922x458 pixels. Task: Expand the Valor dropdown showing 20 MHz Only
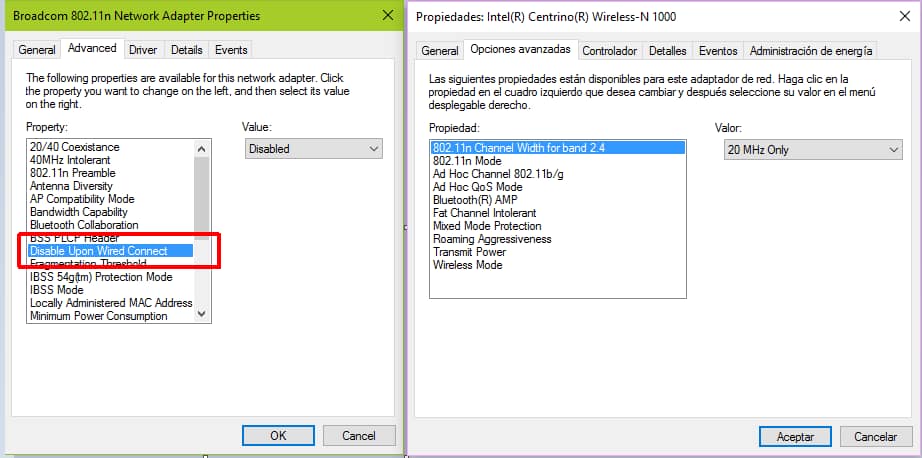point(812,149)
